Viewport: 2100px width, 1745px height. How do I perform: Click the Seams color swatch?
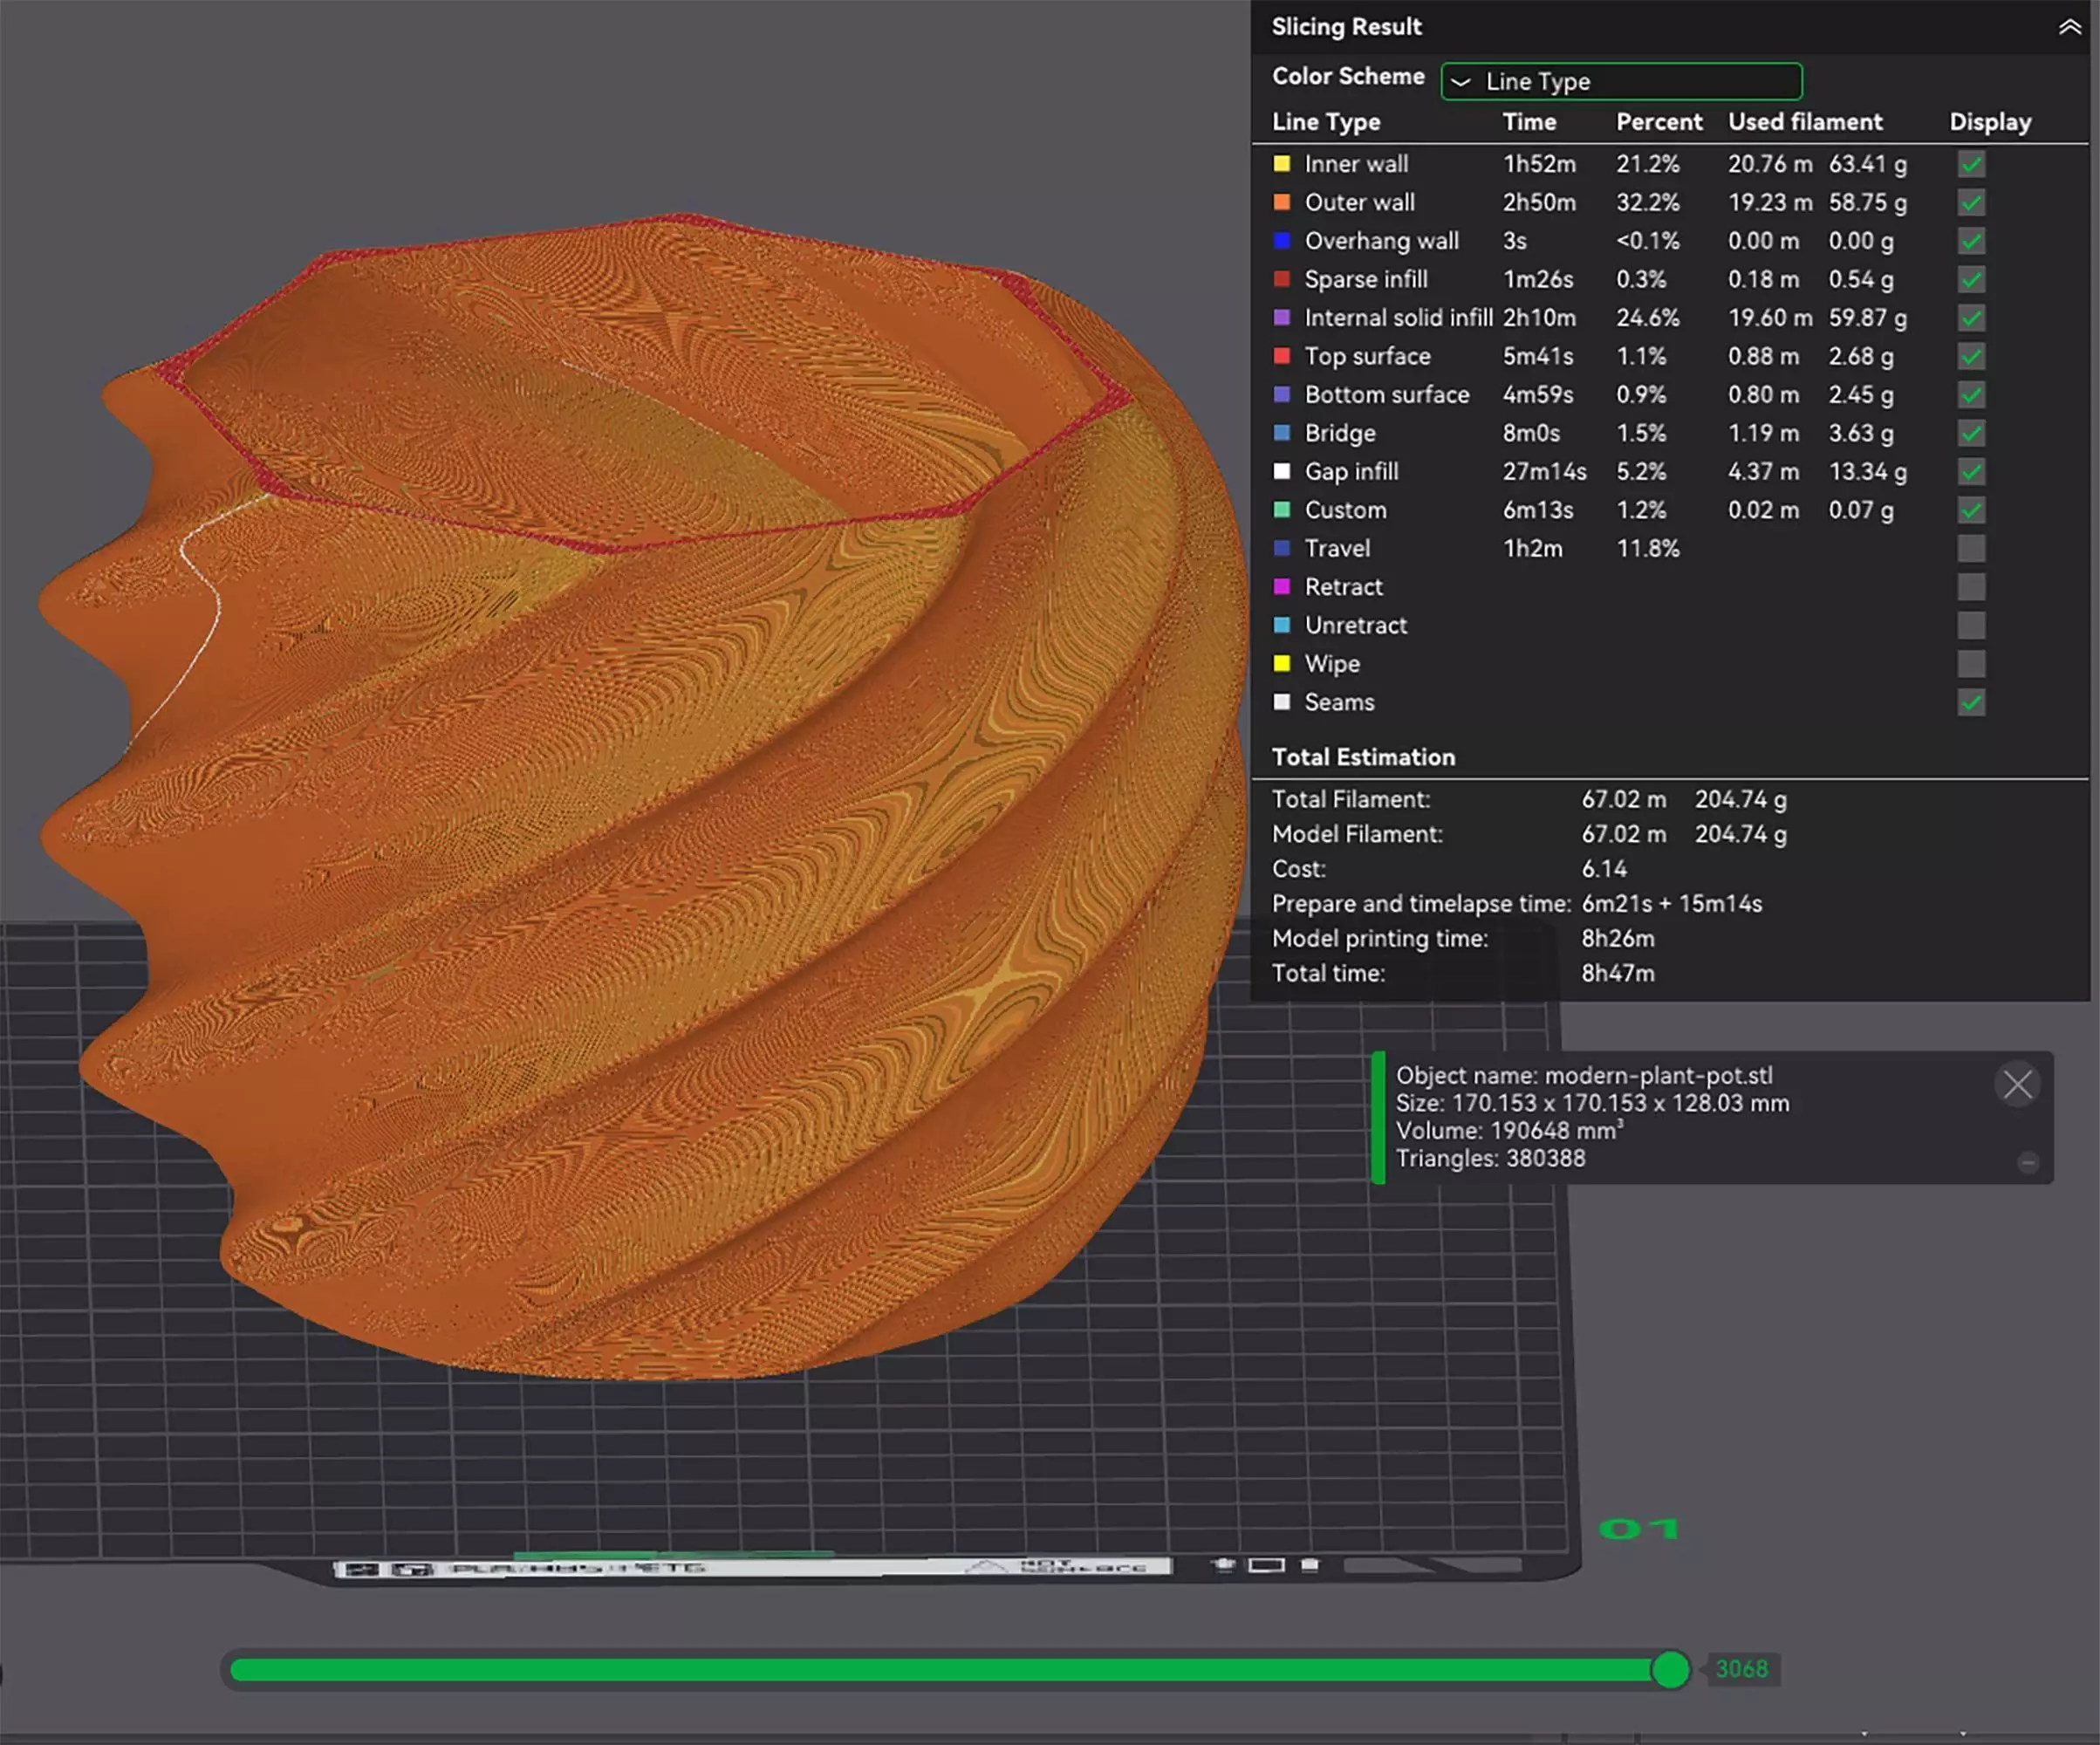(1281, 702)
